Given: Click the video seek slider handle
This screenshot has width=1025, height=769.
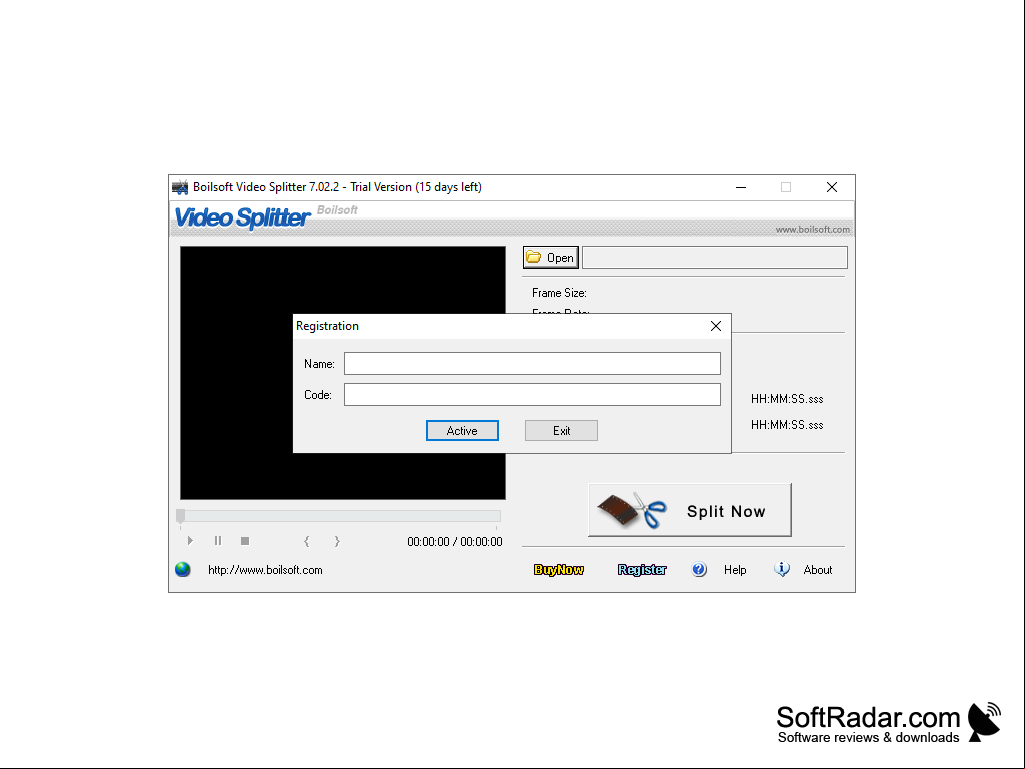Looking at the screenshot, I should (x=180, y=516).
